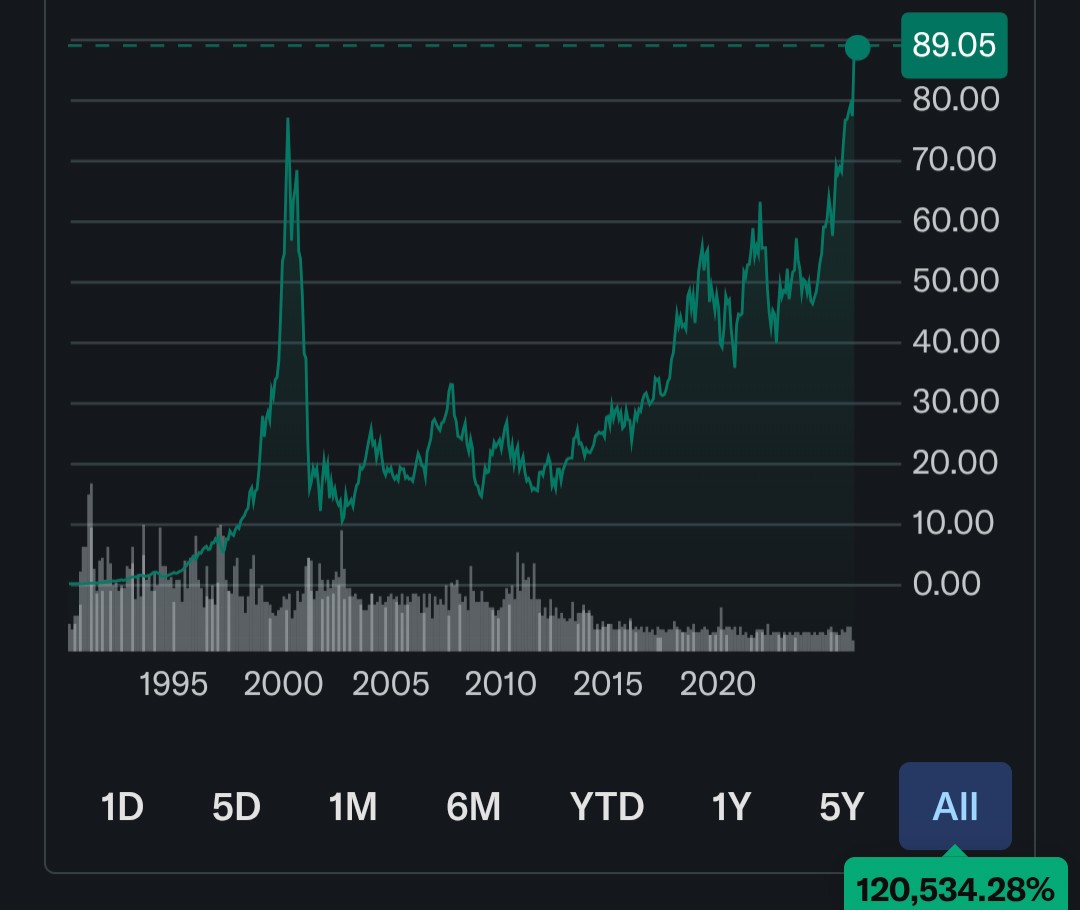This screenshot has width=1080, height=910.
Task: Switch chart to the 6M range
Action: [473, 806]
